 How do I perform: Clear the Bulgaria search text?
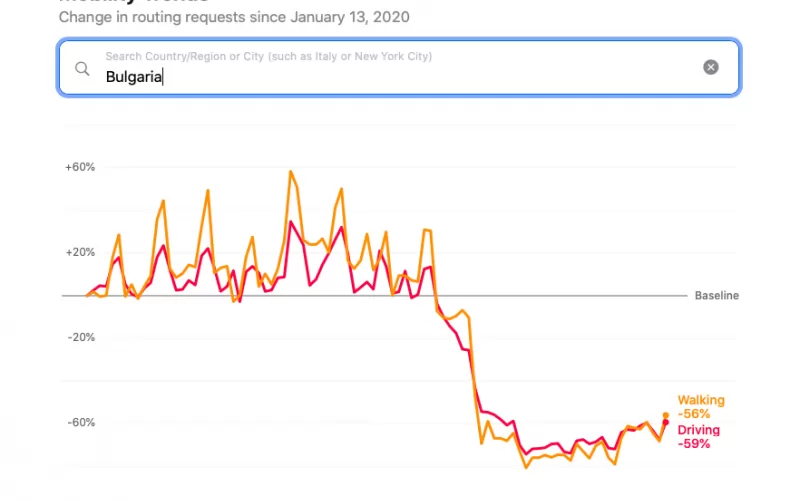(710, 67)
